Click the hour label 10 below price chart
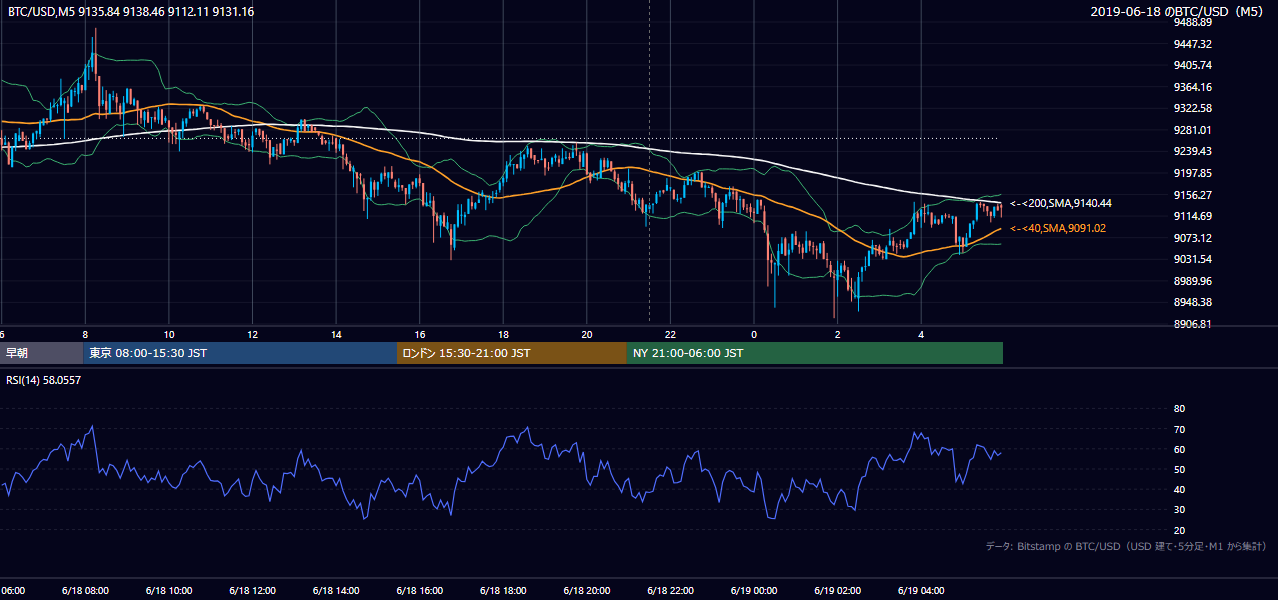The height and width of the screenshot is (600, 1278). click(x=169, y=334)
